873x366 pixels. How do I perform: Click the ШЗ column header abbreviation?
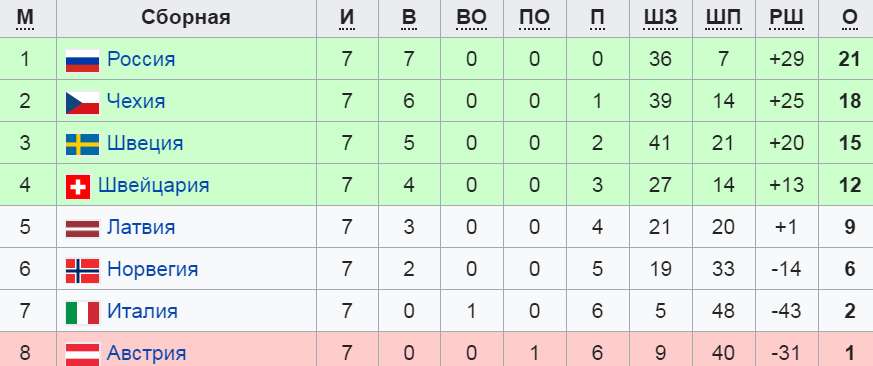pyautogui.click(x=660, y=18)
